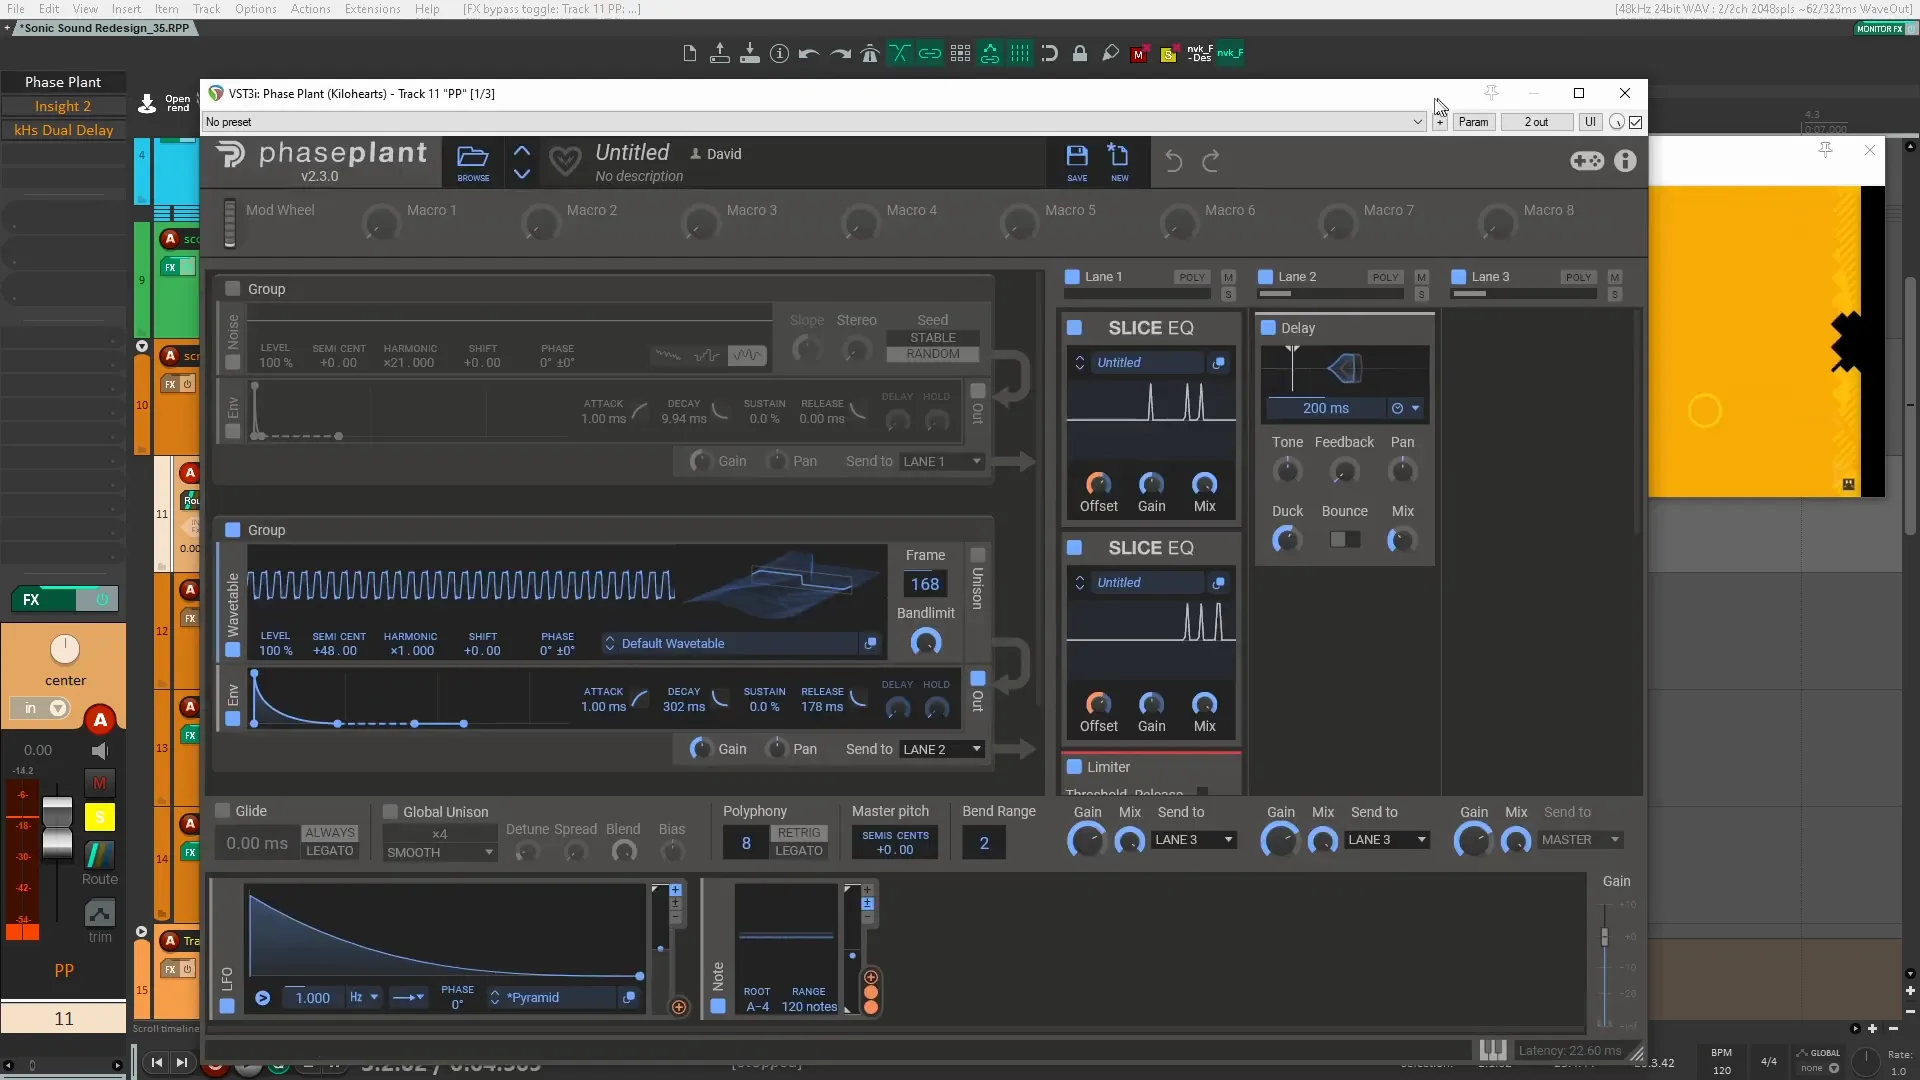1920x1080 pixels.
Task: Toggle the LFO retrigger play icon
Action: click(262, 998)
